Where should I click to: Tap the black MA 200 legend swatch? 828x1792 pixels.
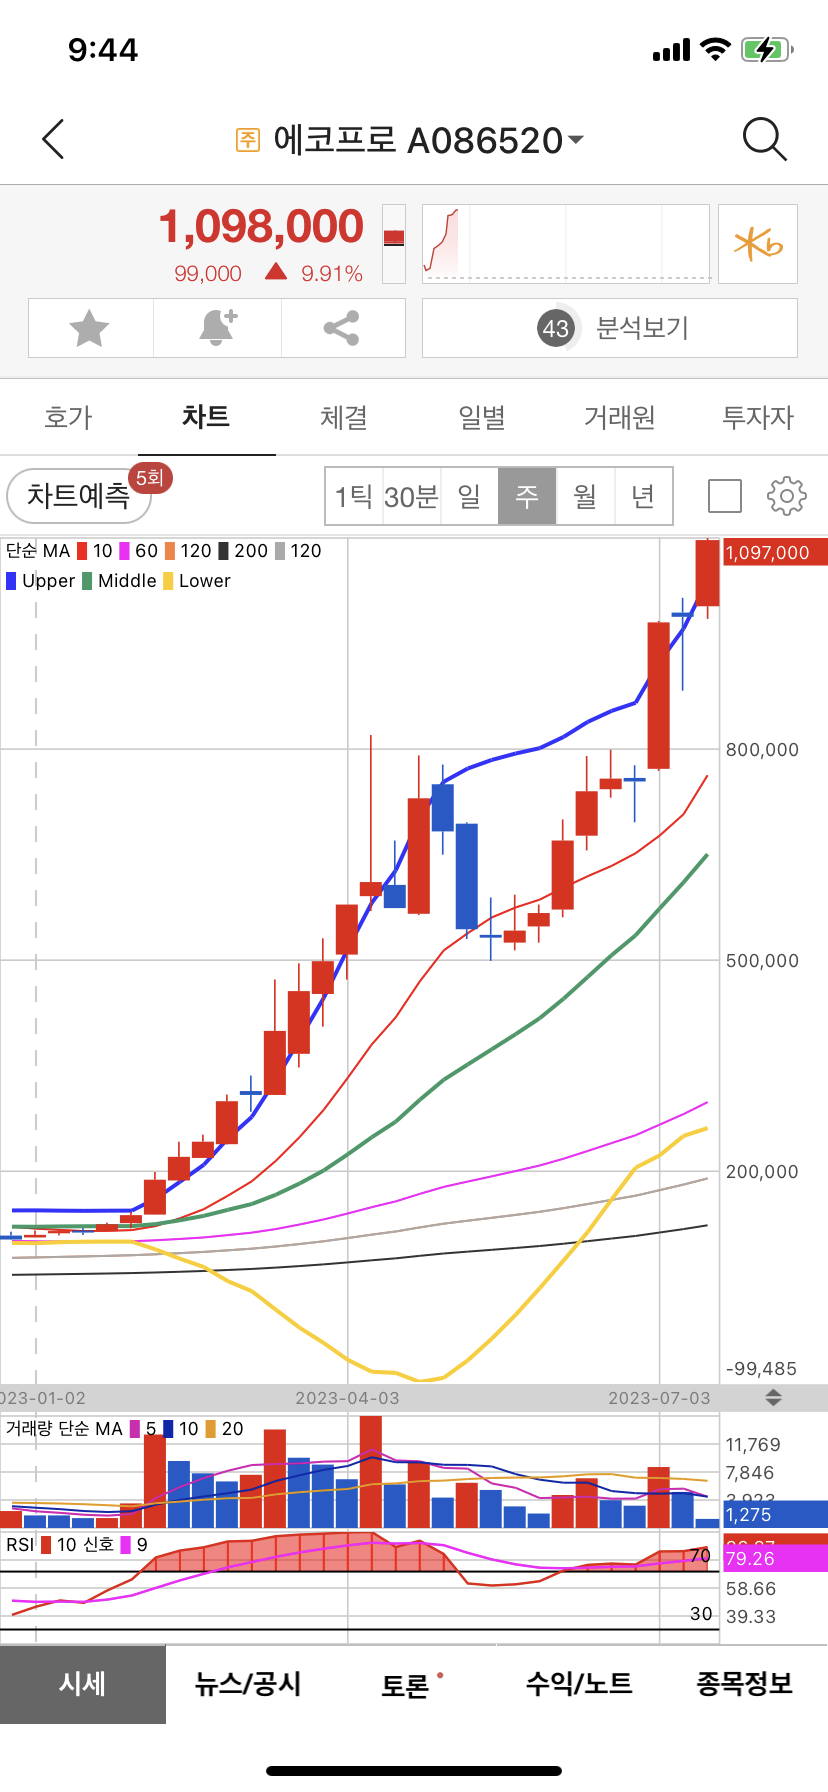224,551
